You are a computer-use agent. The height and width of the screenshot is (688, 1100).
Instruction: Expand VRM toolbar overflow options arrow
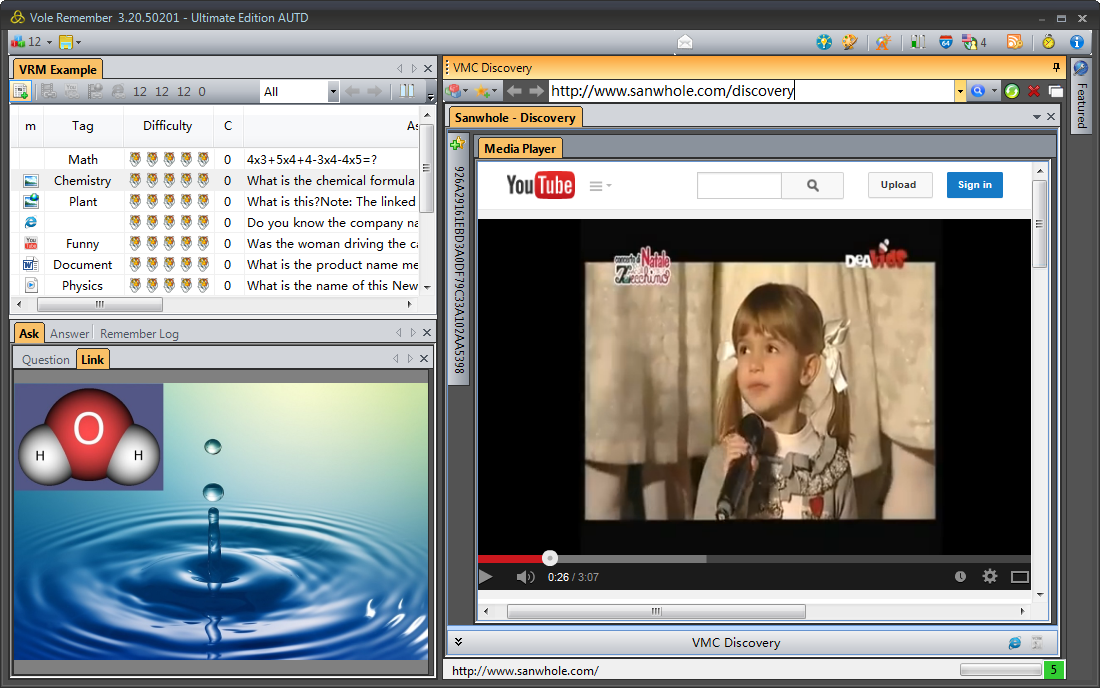(430, 96)
